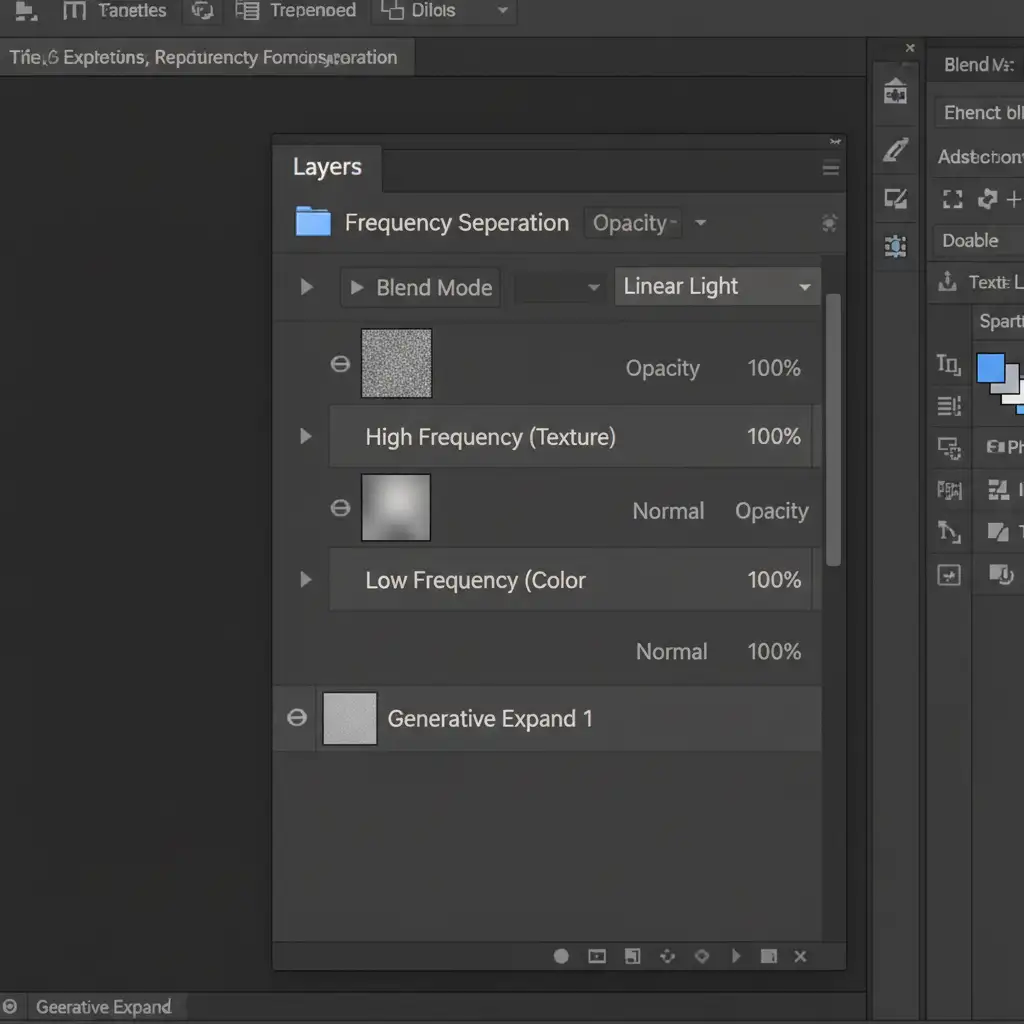Click the diamond icon in Layers panel footer
1024x1024 pixels.
tap(702, 957)
